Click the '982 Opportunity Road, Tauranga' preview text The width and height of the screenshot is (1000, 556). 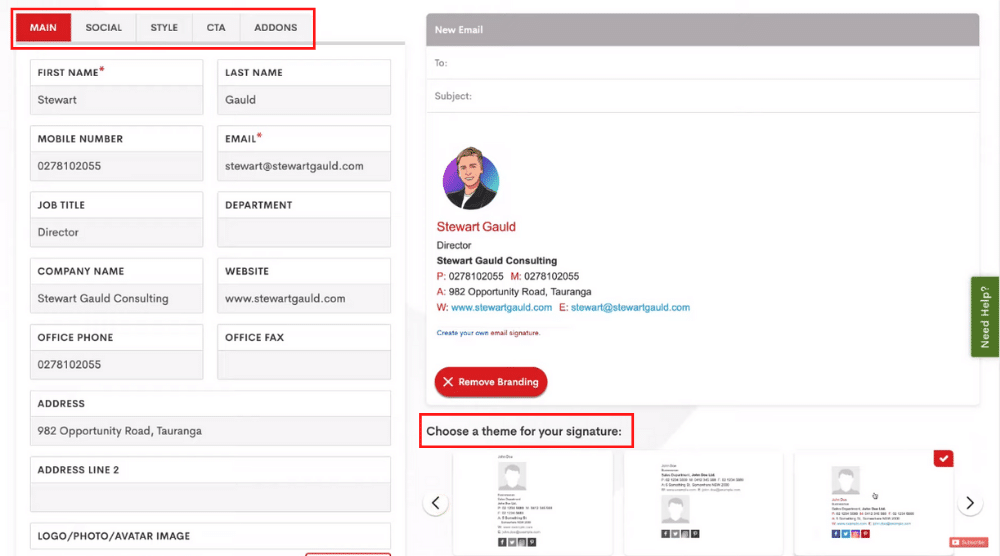[520, 292]
